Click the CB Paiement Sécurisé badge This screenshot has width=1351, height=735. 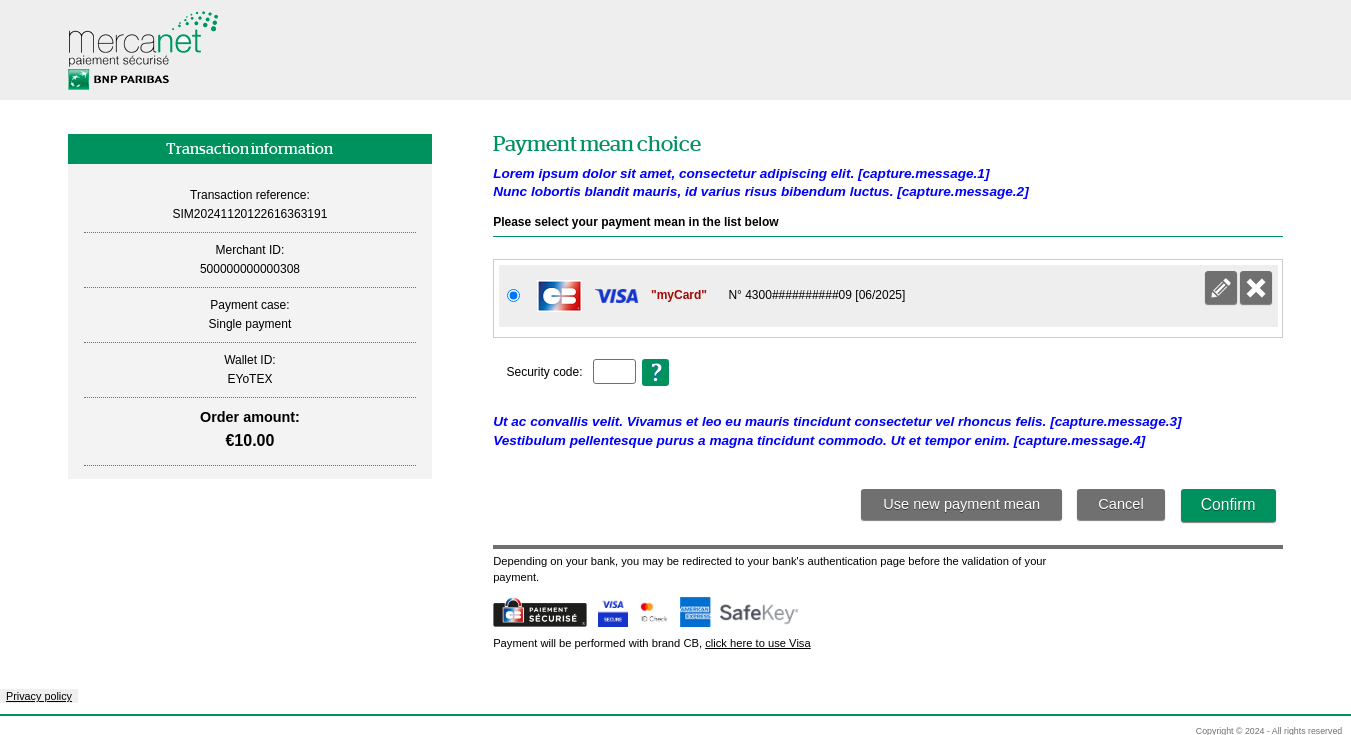click(x=539, y=613)
